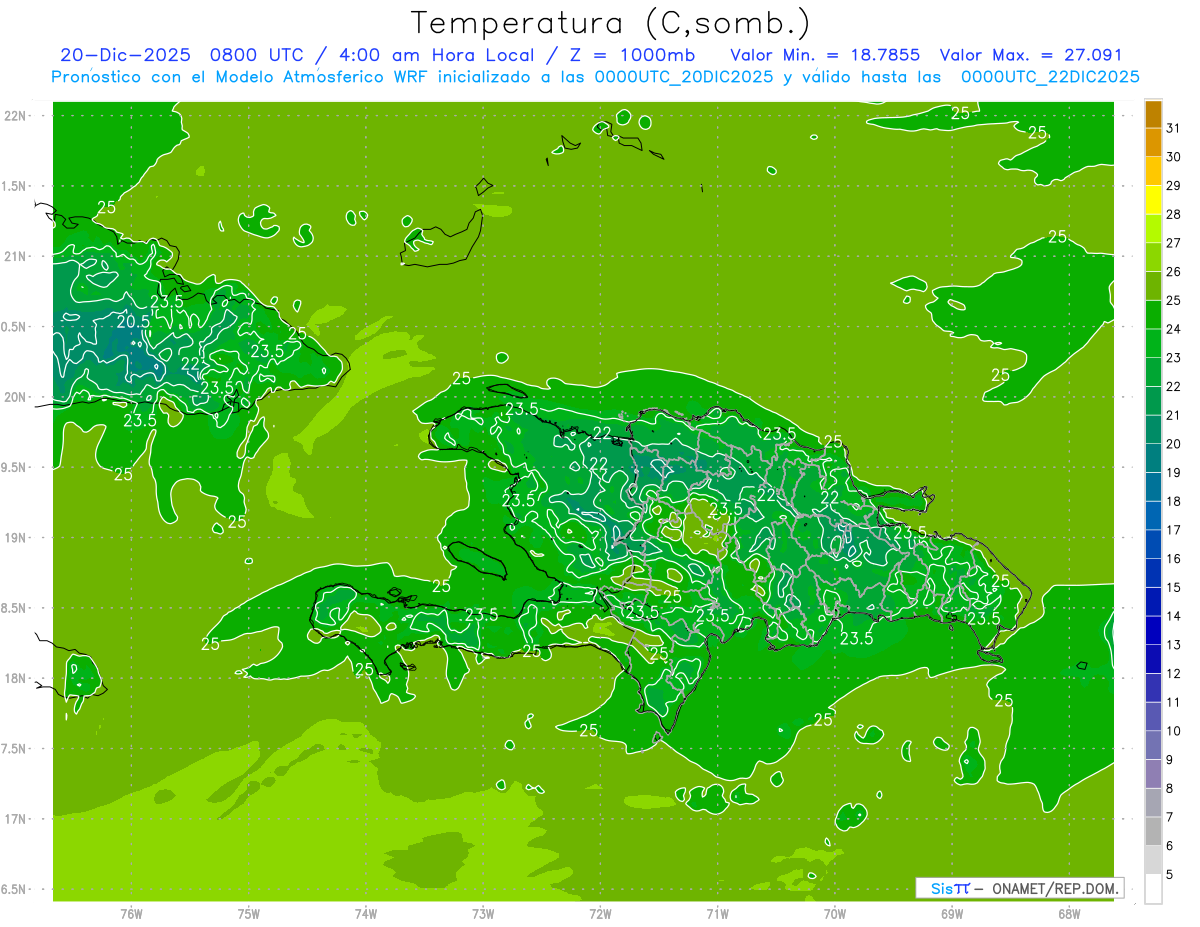Click the bright yellow swatch on the color scale
1200x927 pixels.
(1153, 200)
